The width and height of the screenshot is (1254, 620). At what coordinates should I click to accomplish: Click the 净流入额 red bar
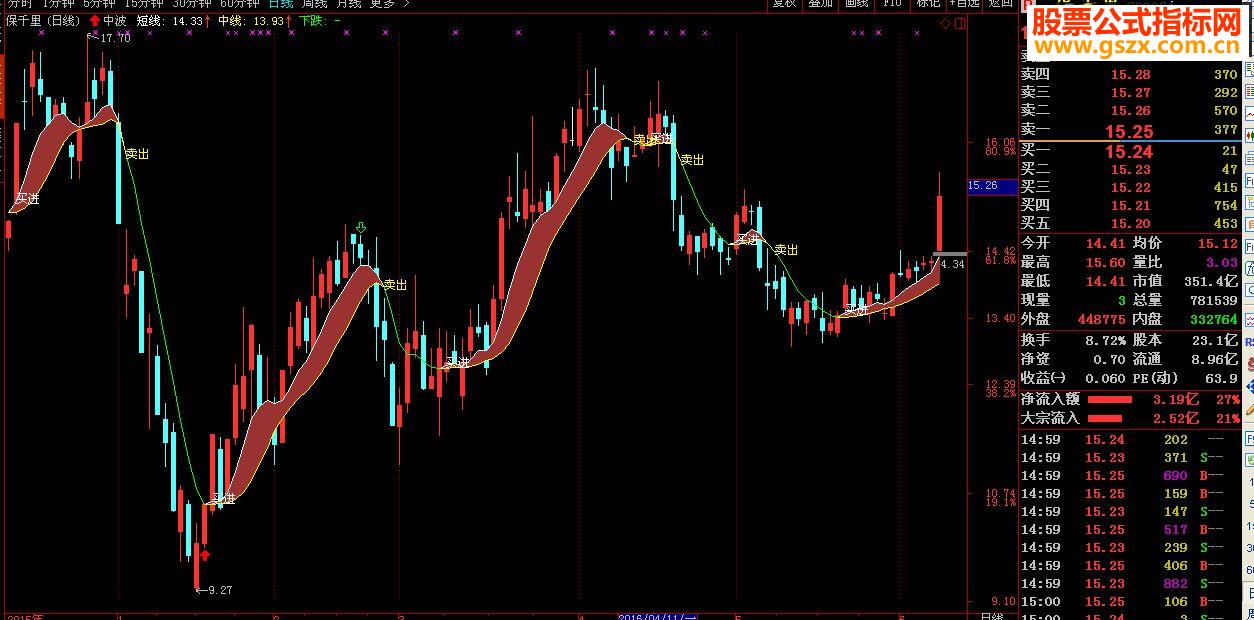click(1110, 399)
